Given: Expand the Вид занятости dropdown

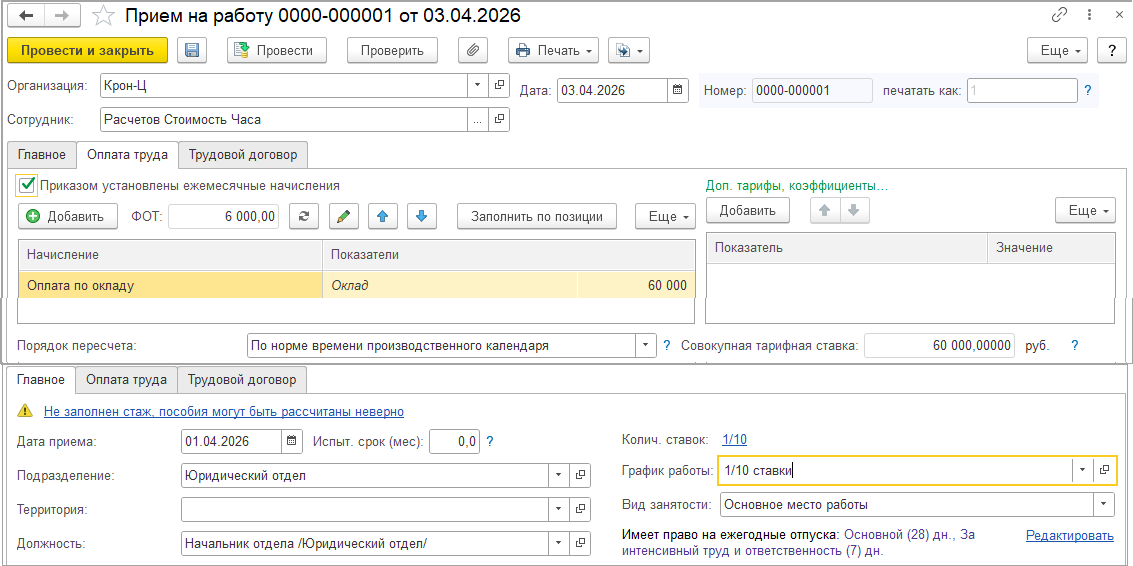Looking at the screenshot, I should [1103, 505].
